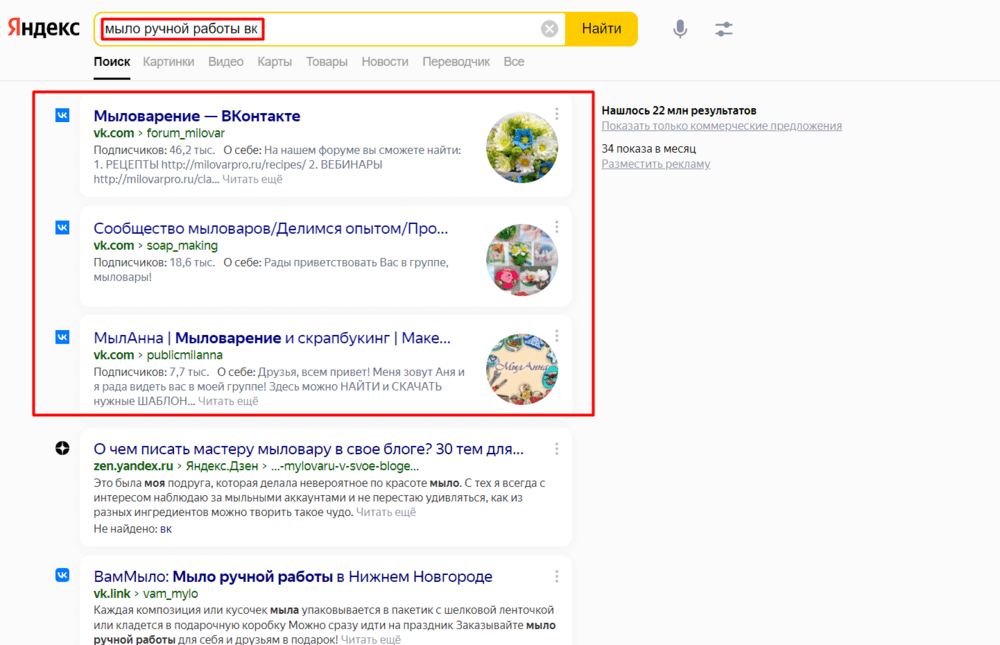Click 34 показа в месяц text
Screen dimensions: 1000x645
coord(649,149)
